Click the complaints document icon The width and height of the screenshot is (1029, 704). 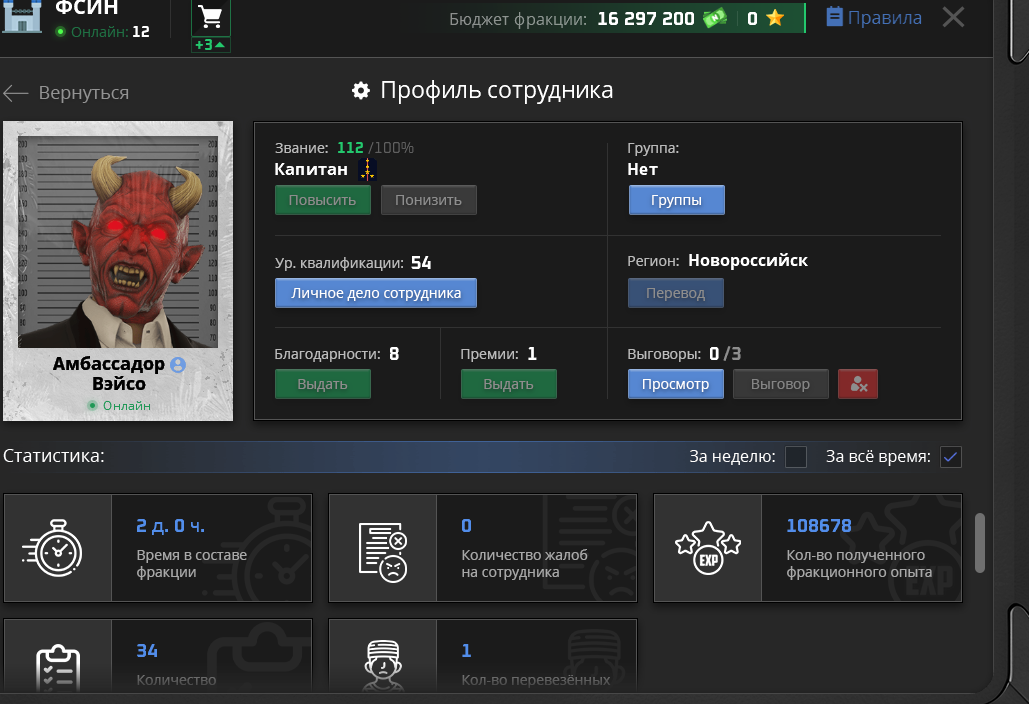pos(383,551)
